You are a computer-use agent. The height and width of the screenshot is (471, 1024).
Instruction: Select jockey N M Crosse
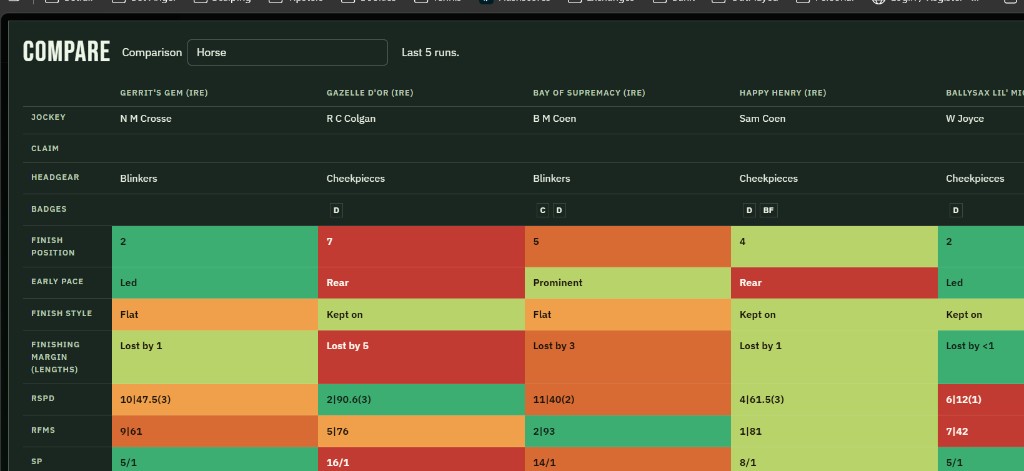146,119
